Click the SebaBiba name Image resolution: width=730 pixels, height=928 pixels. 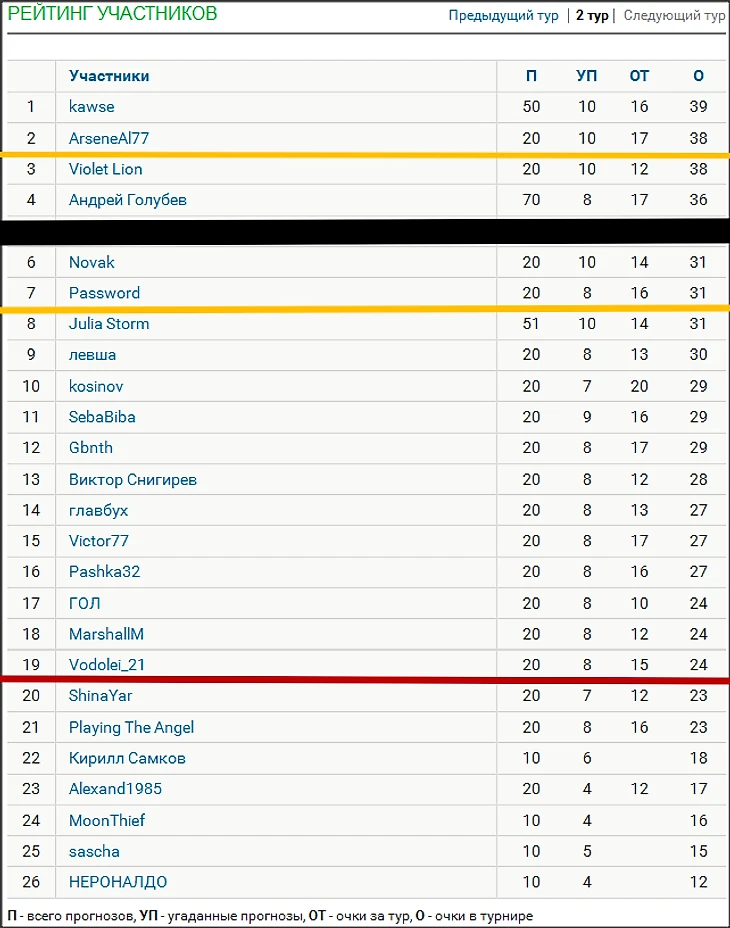[102, 417]
